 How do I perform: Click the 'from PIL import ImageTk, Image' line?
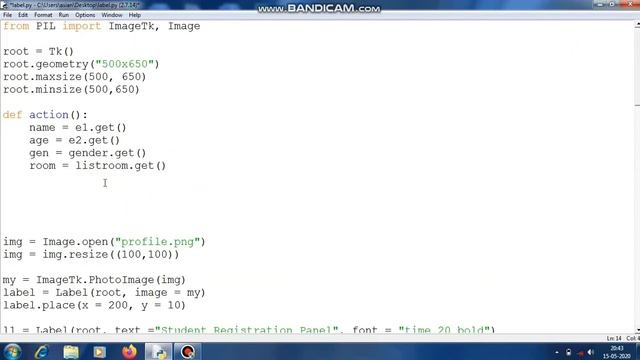[102, 26]
